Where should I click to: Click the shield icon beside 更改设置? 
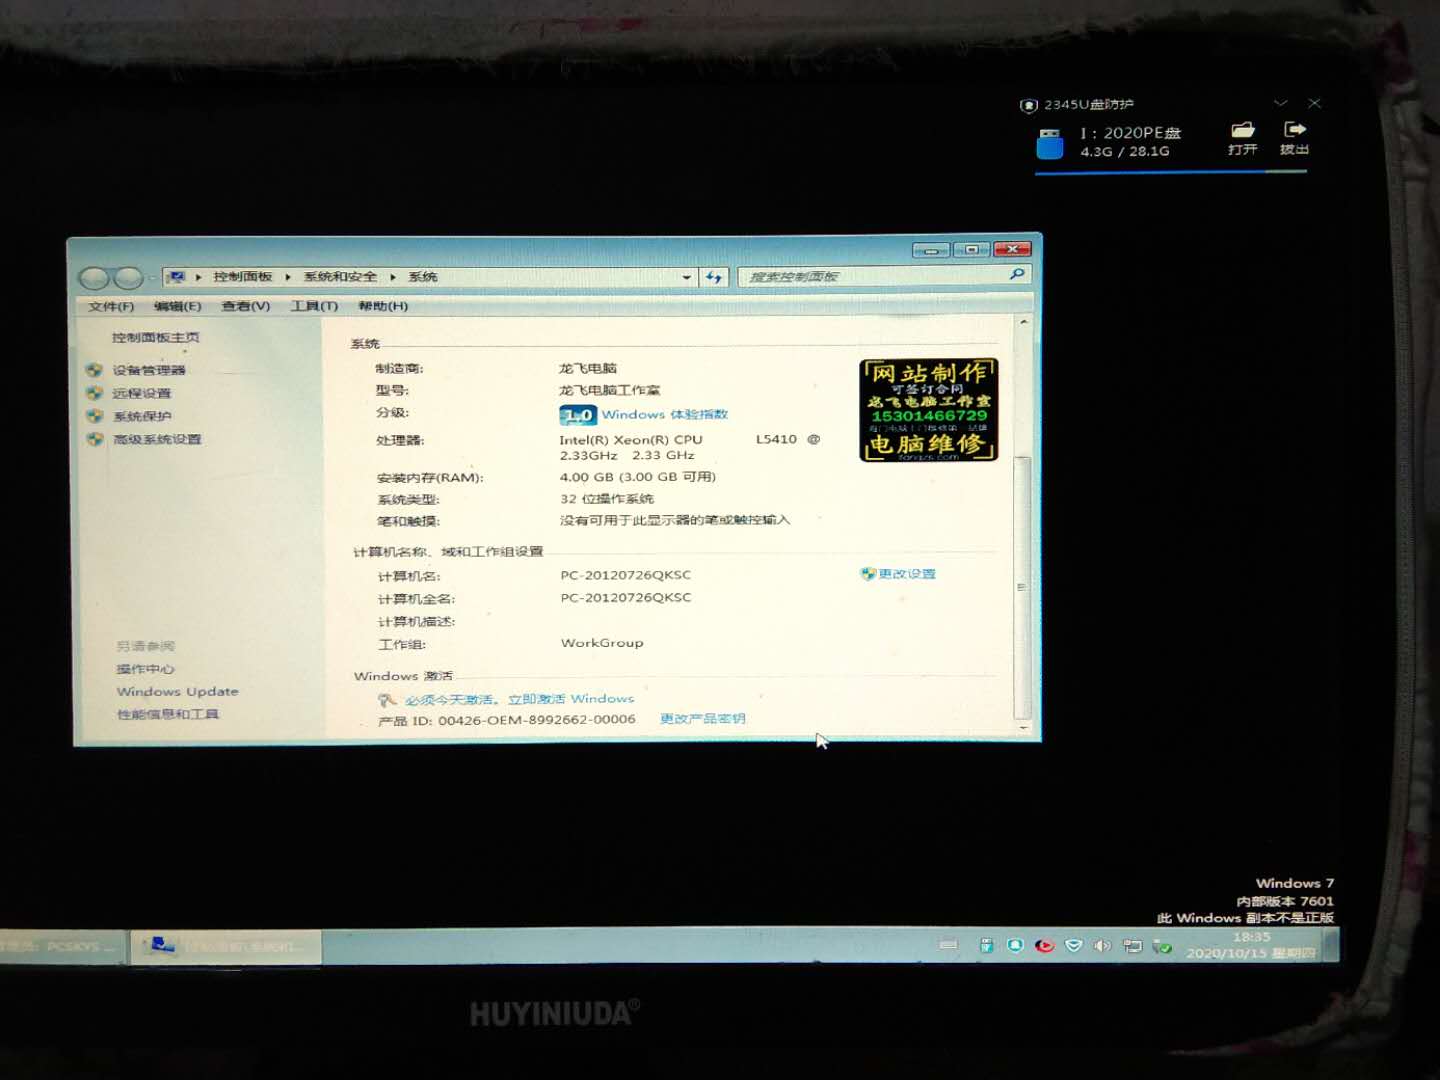868,574
